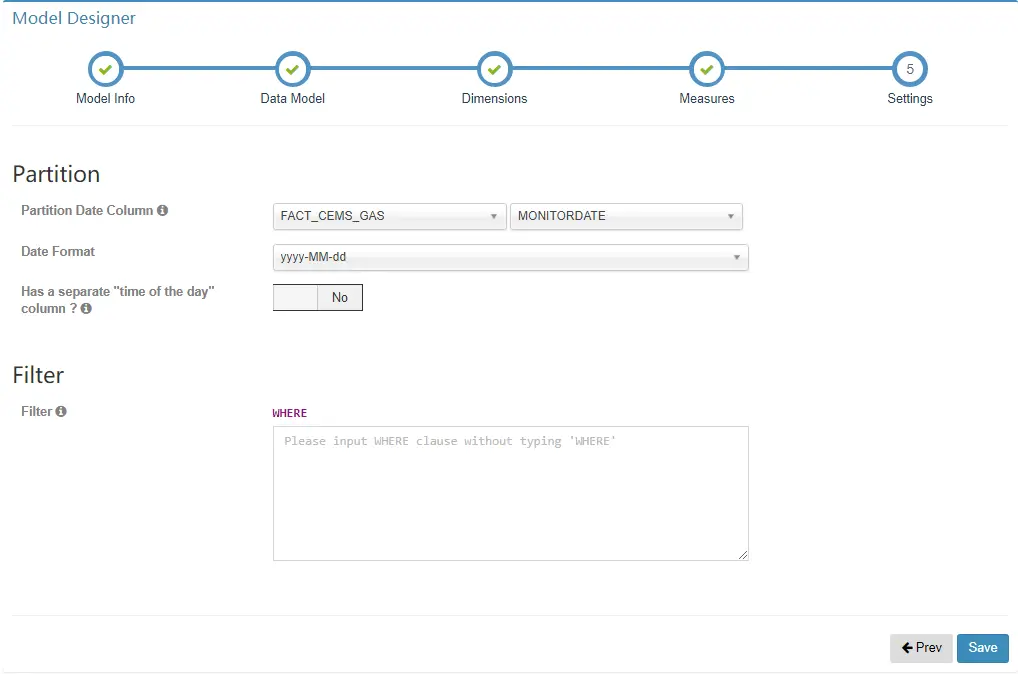
Task: Open the FACT_CEMS_GAS table dropdown
Action: (390, 216)
